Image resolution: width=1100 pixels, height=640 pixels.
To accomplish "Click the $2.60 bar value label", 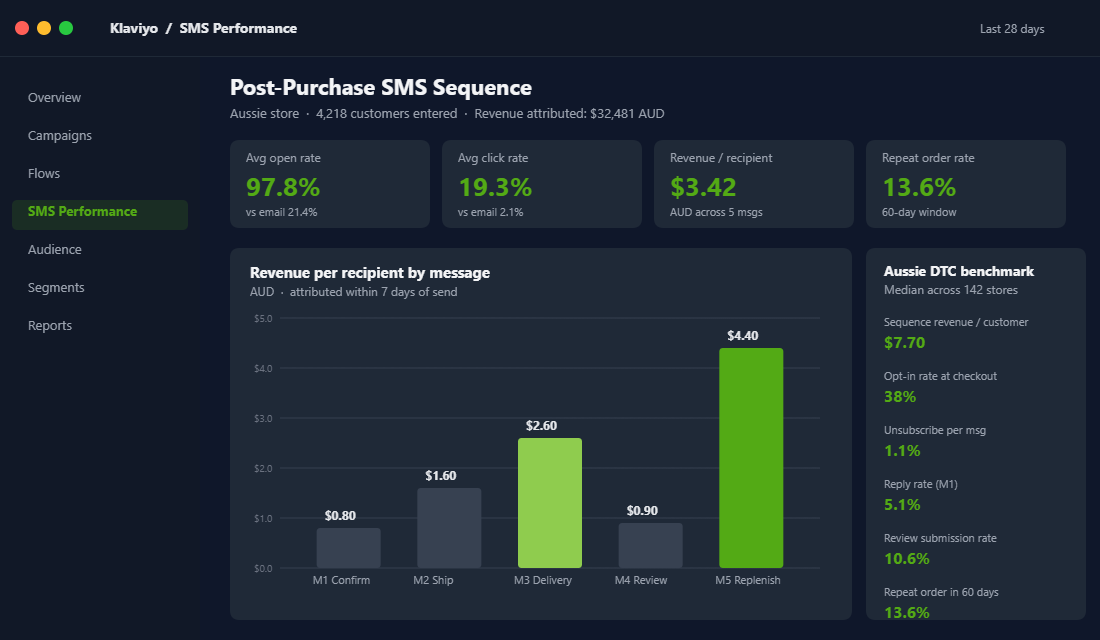I will [x=542, y=426].
